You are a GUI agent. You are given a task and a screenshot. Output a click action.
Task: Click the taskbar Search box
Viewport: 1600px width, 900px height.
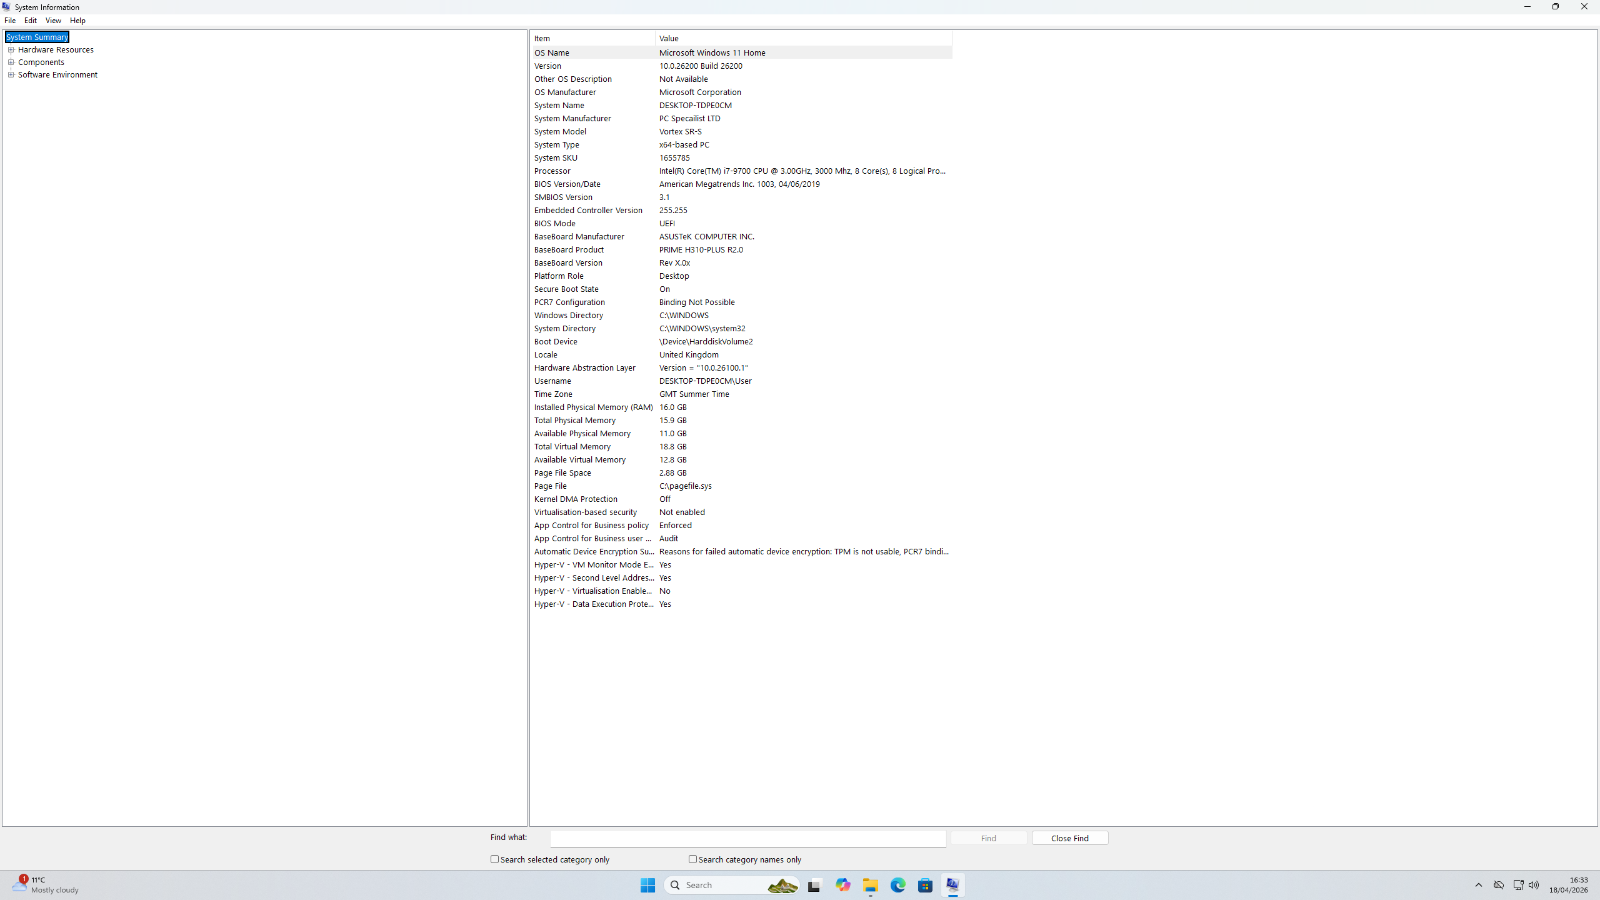point(732,885)
